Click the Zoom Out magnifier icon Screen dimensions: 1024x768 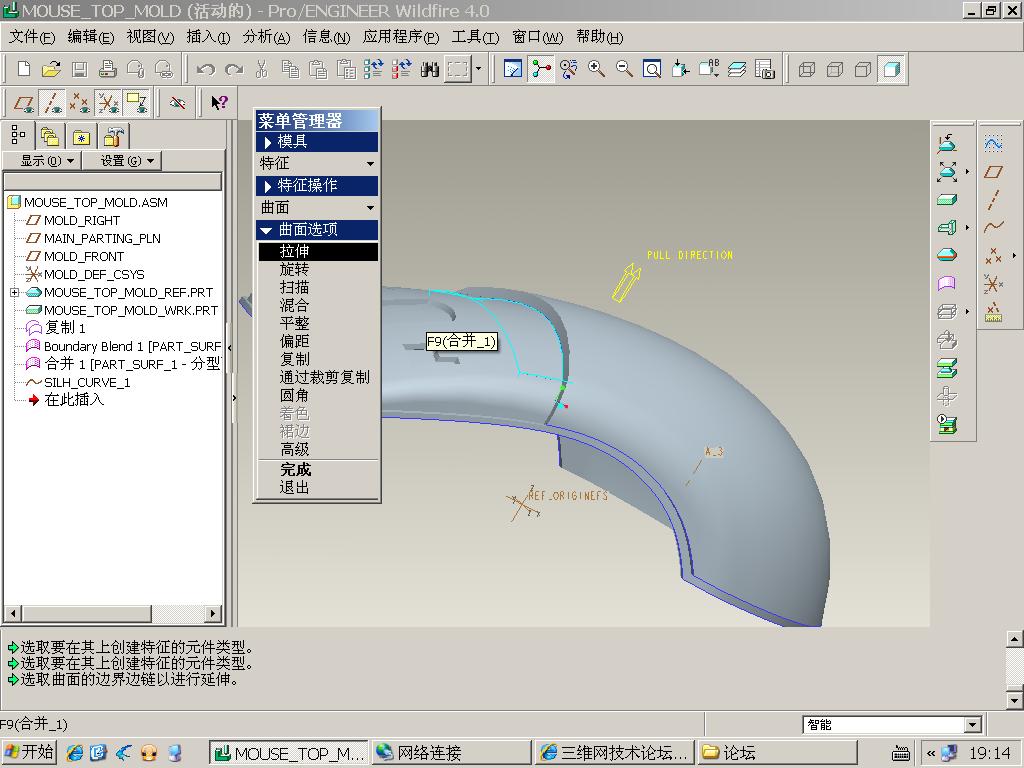tap(624, 69)
